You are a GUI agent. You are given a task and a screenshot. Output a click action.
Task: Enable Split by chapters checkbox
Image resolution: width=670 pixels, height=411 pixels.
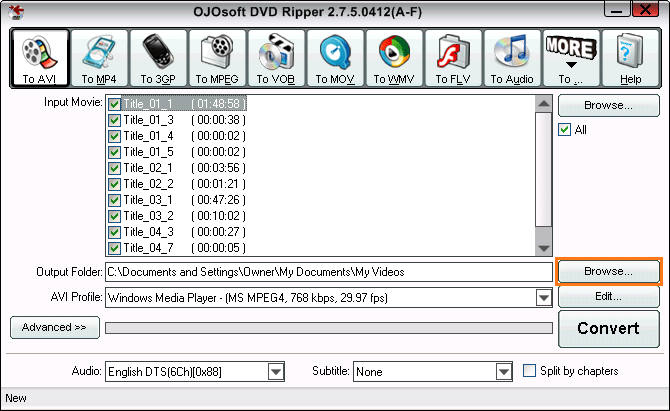[x=529, y=370]
